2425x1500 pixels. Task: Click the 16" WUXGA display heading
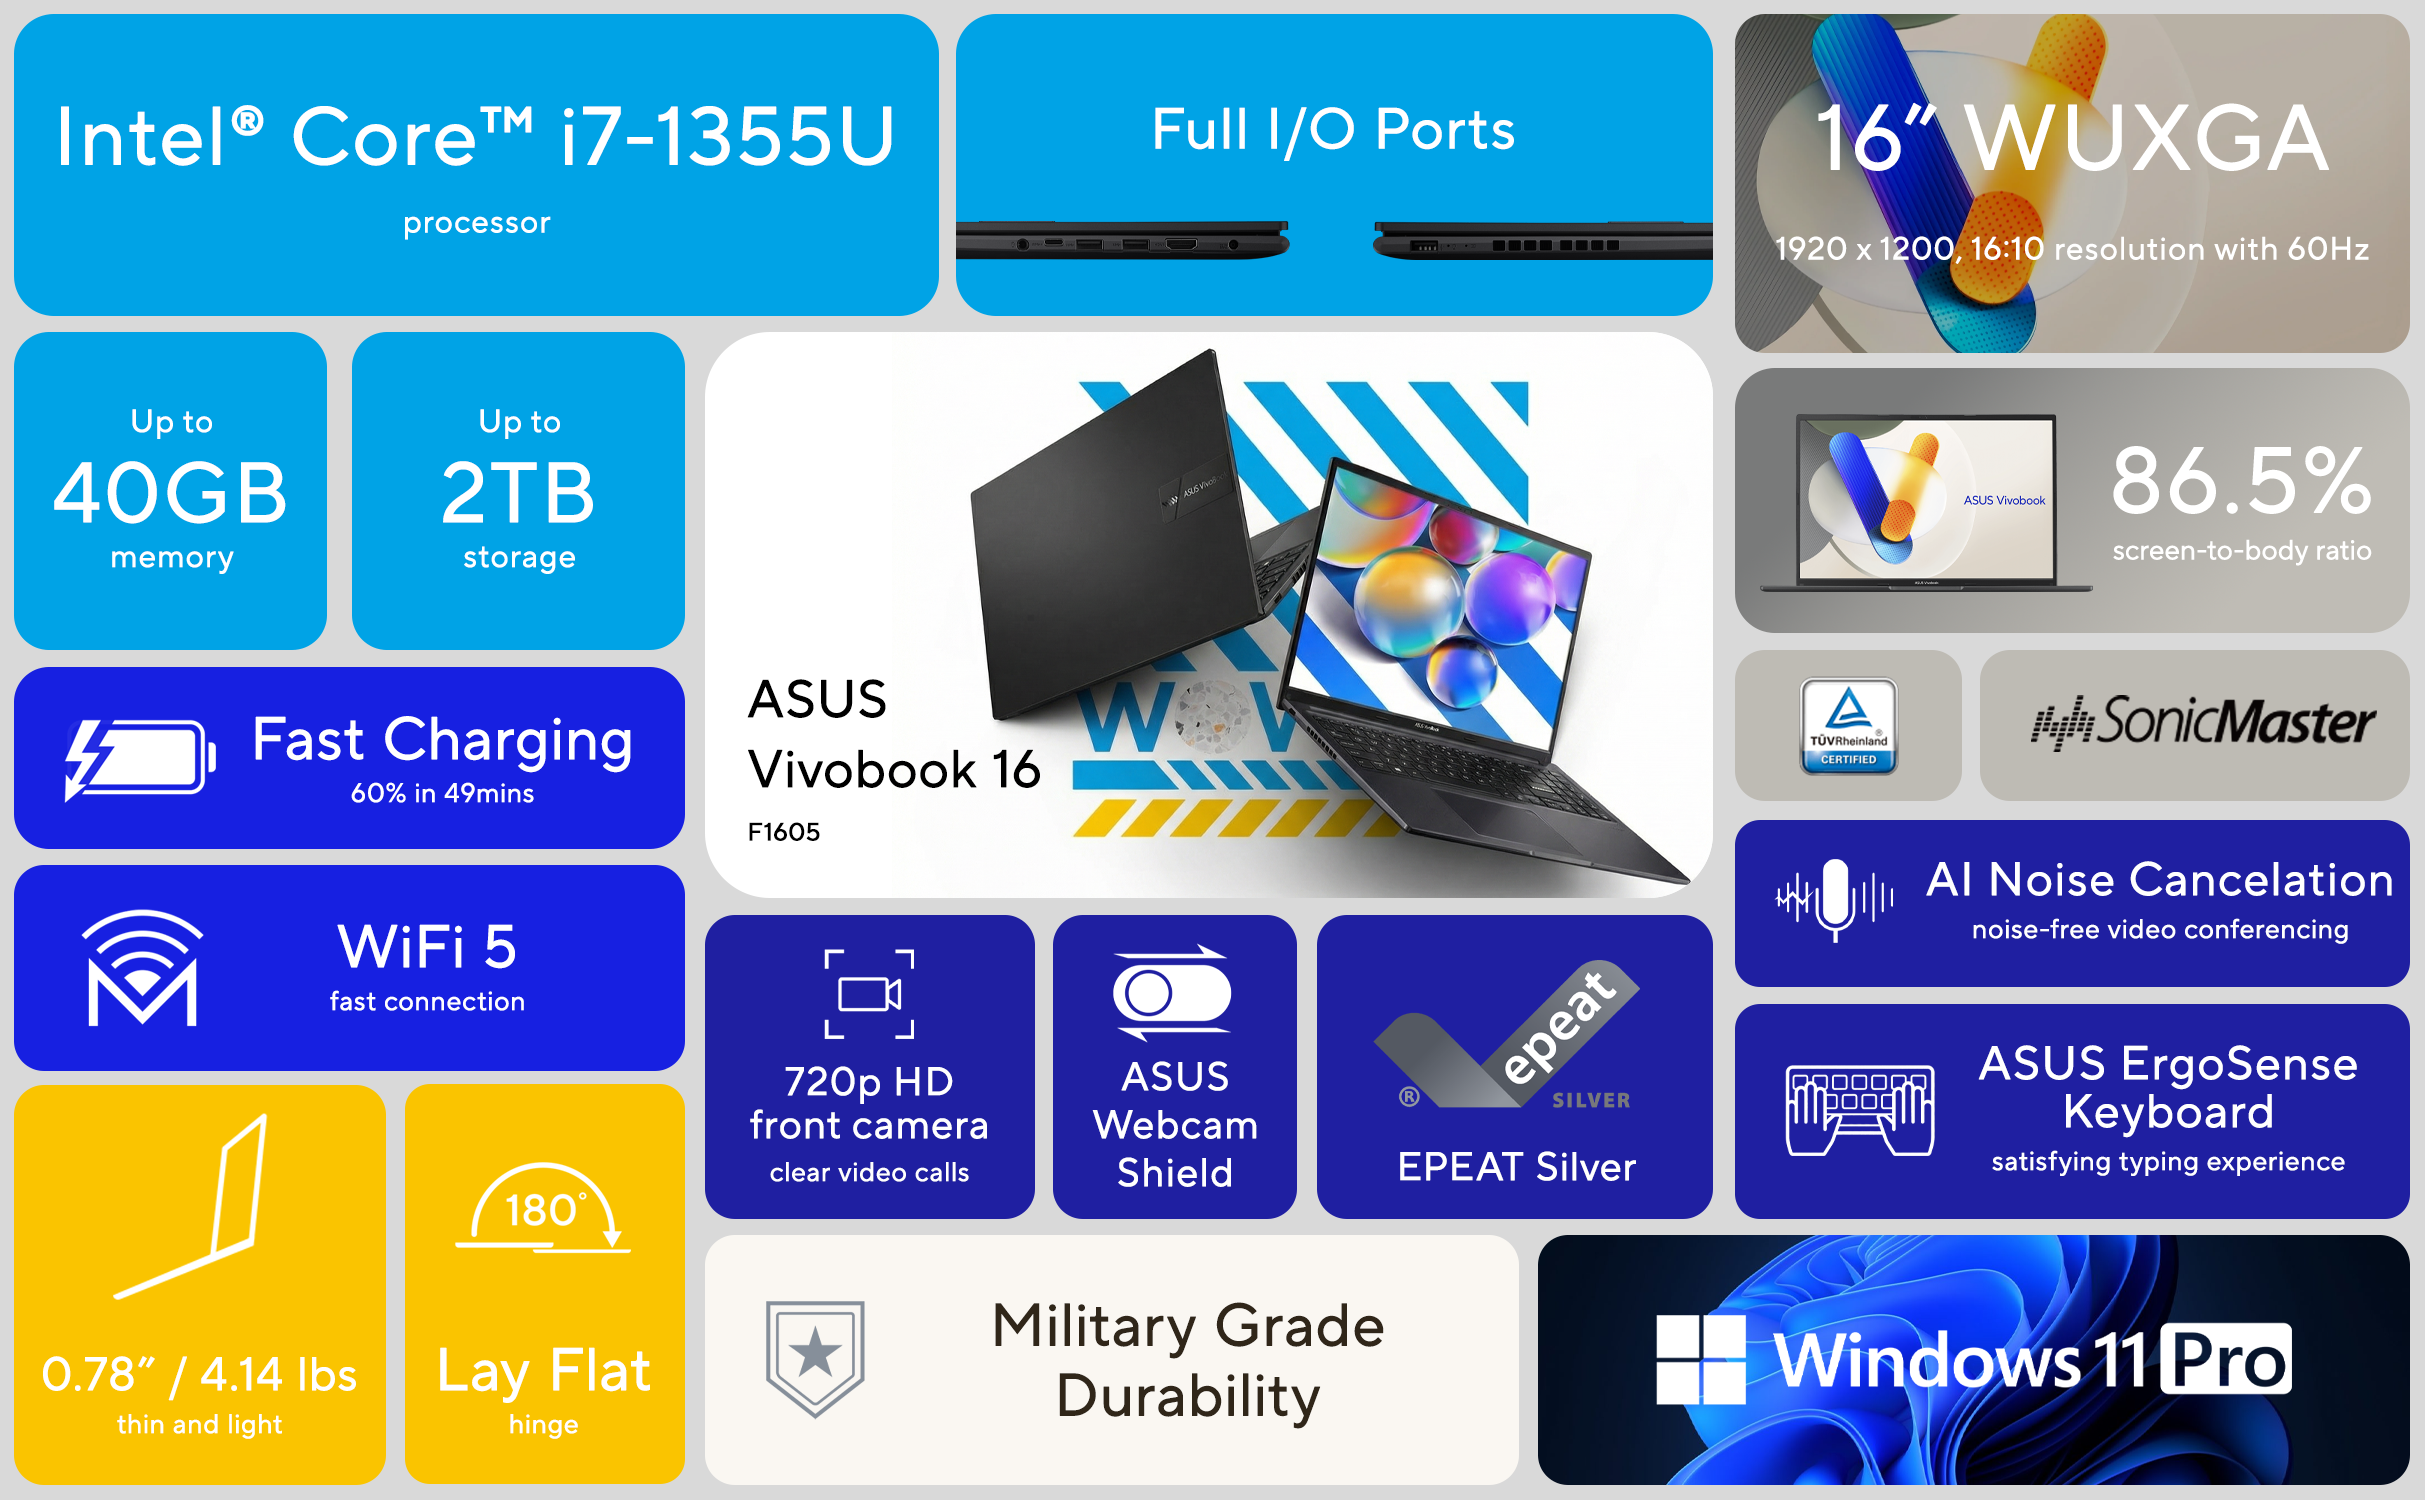pyautogui.click(x=2072, y=139)
